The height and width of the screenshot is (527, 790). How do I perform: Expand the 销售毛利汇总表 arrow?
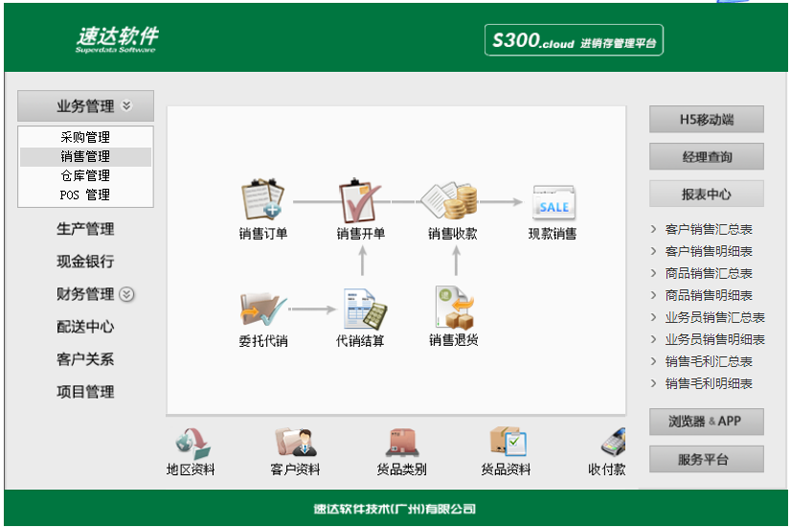(x=653, y=361)
